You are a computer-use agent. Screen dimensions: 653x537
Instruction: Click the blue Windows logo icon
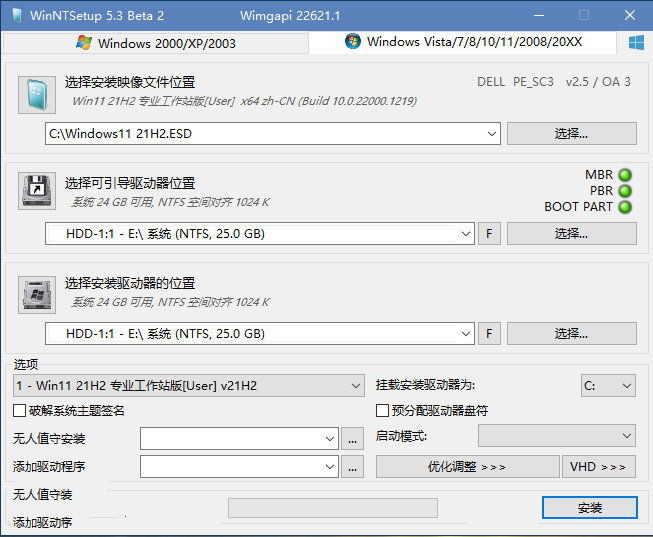coord(636,42)
